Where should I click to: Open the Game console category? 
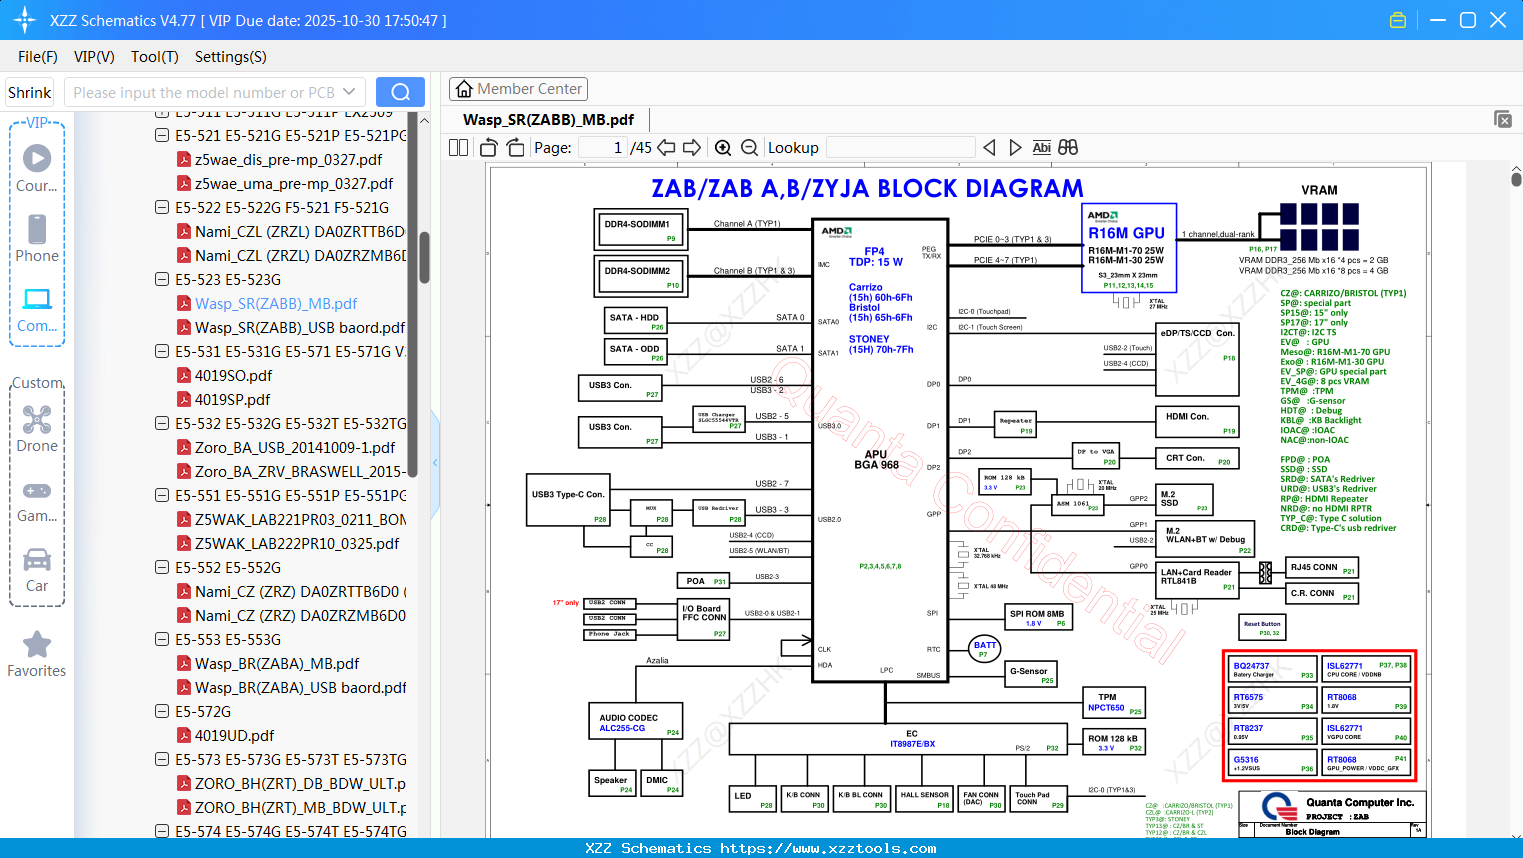coord(37,500)
